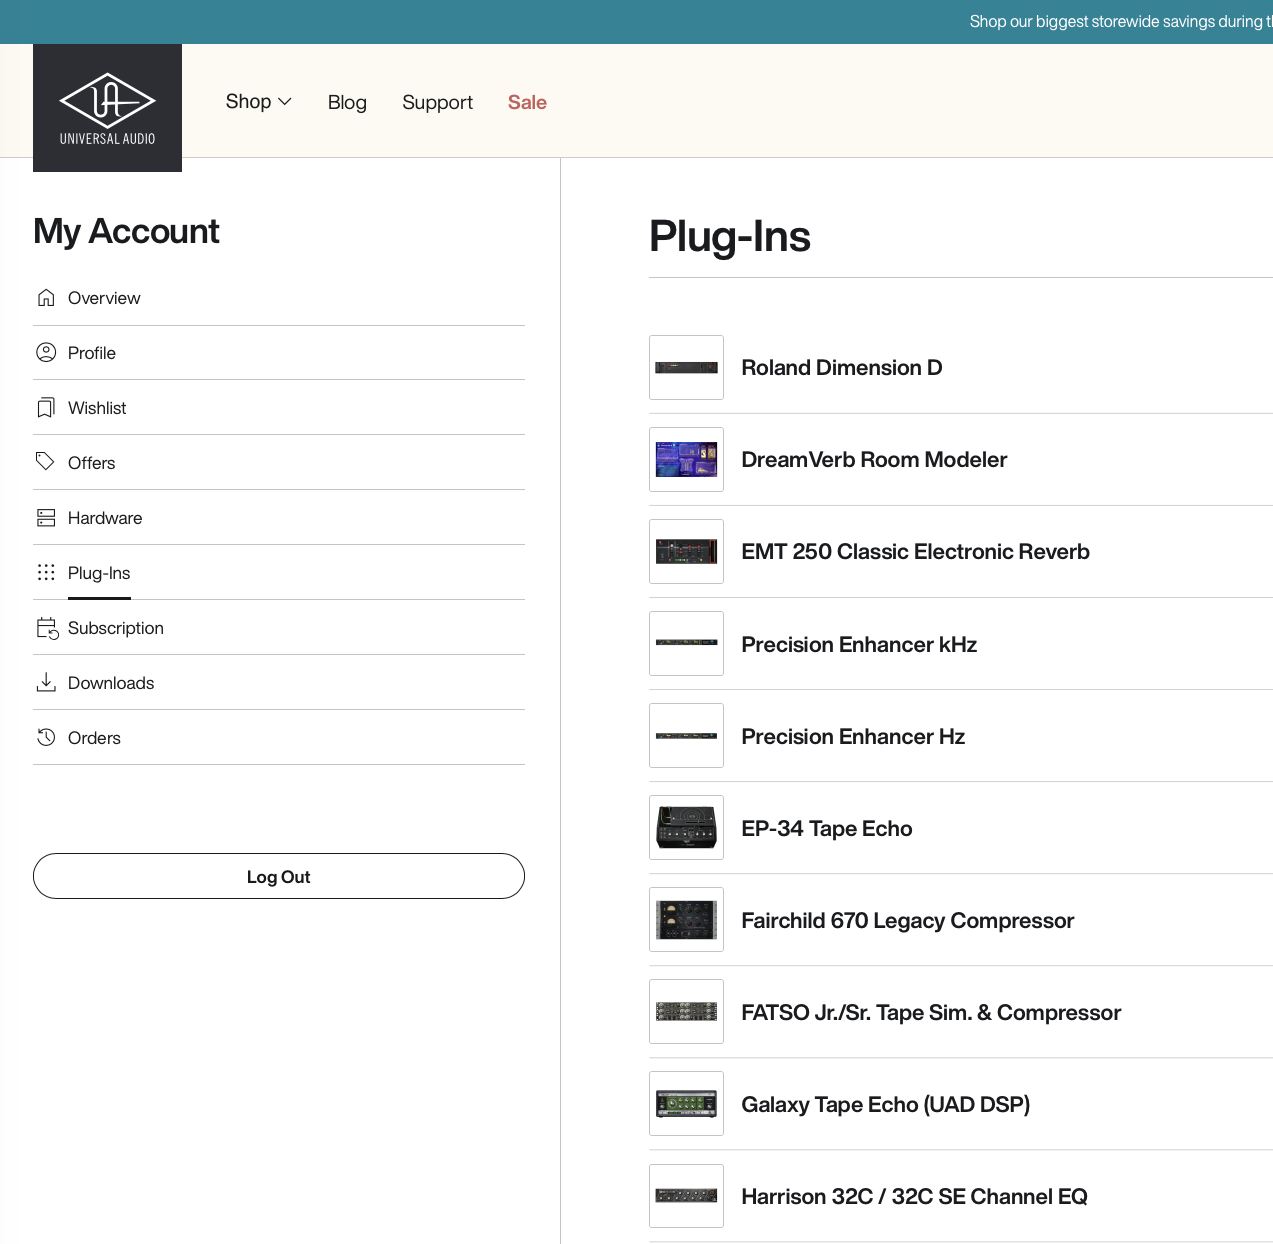Open Fairchild 670 Legacy Compressor entry
Screen dimensions: 1273x1244
(907, 921)
